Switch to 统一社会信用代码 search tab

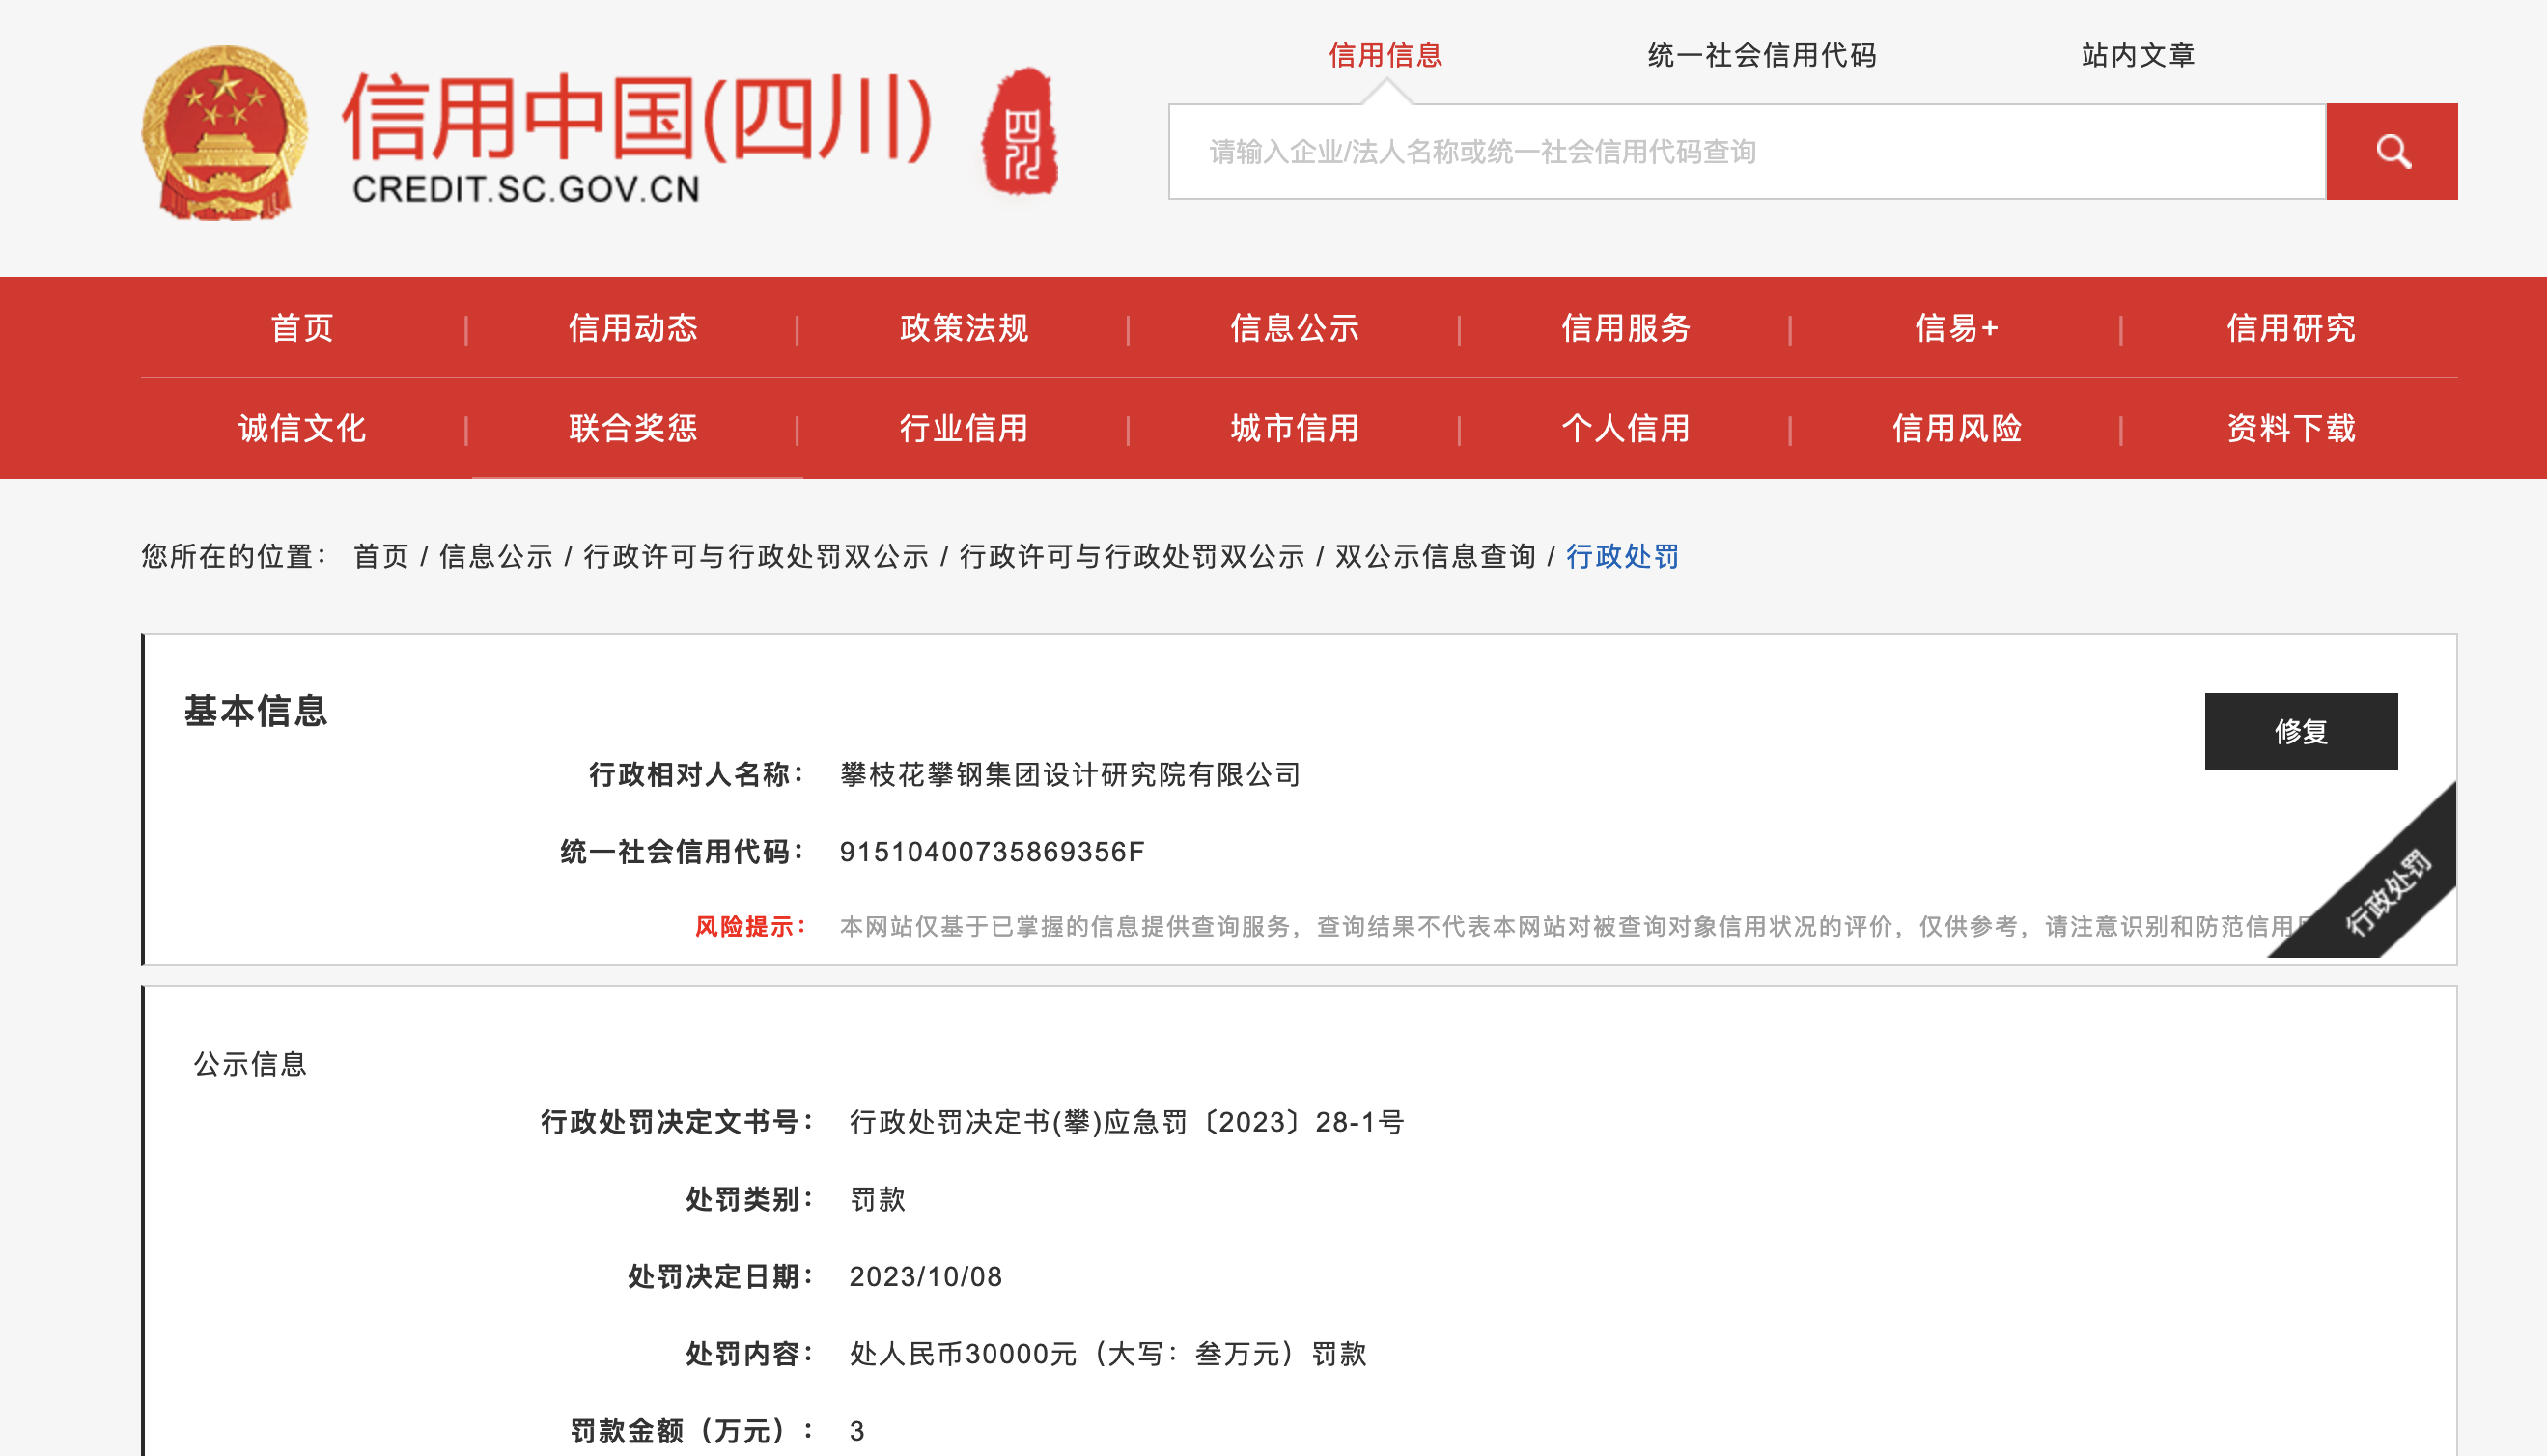(1762, 55)
